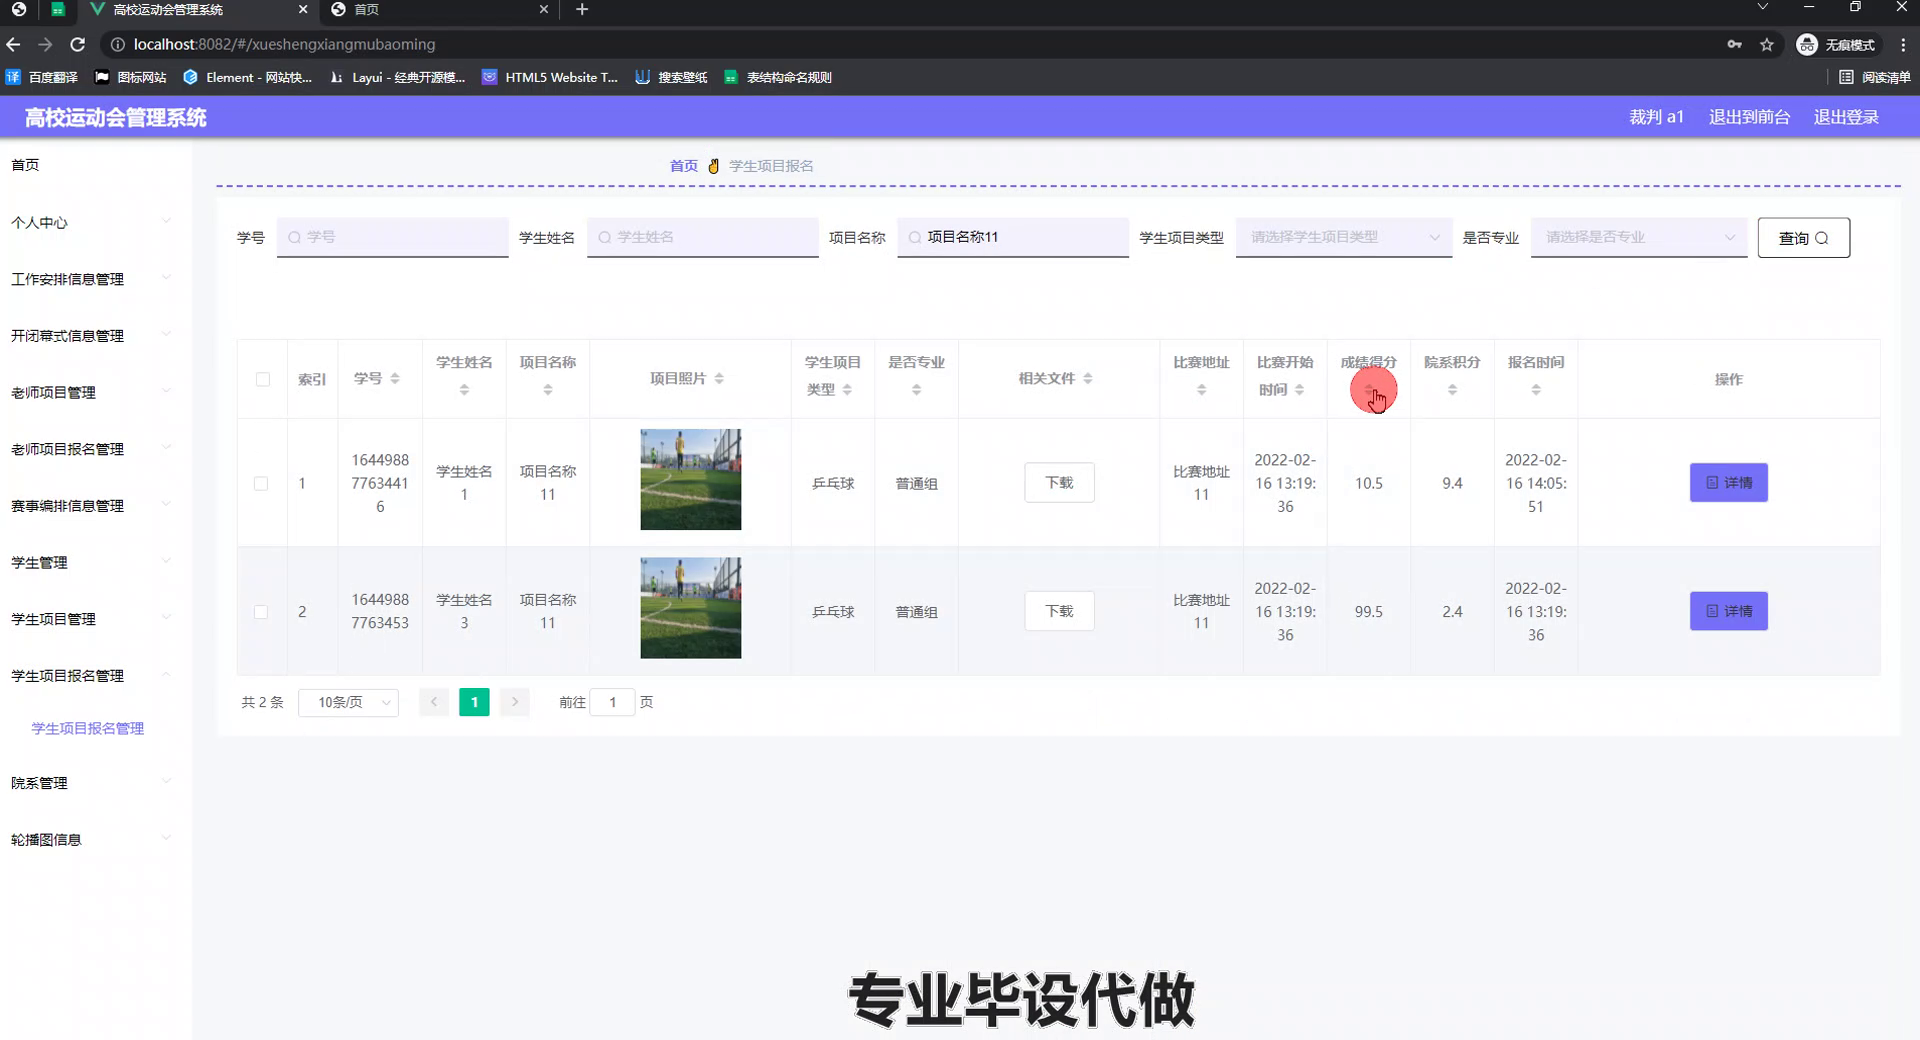Open a new browser tab

pyautogui.click(x=582, y=9)
